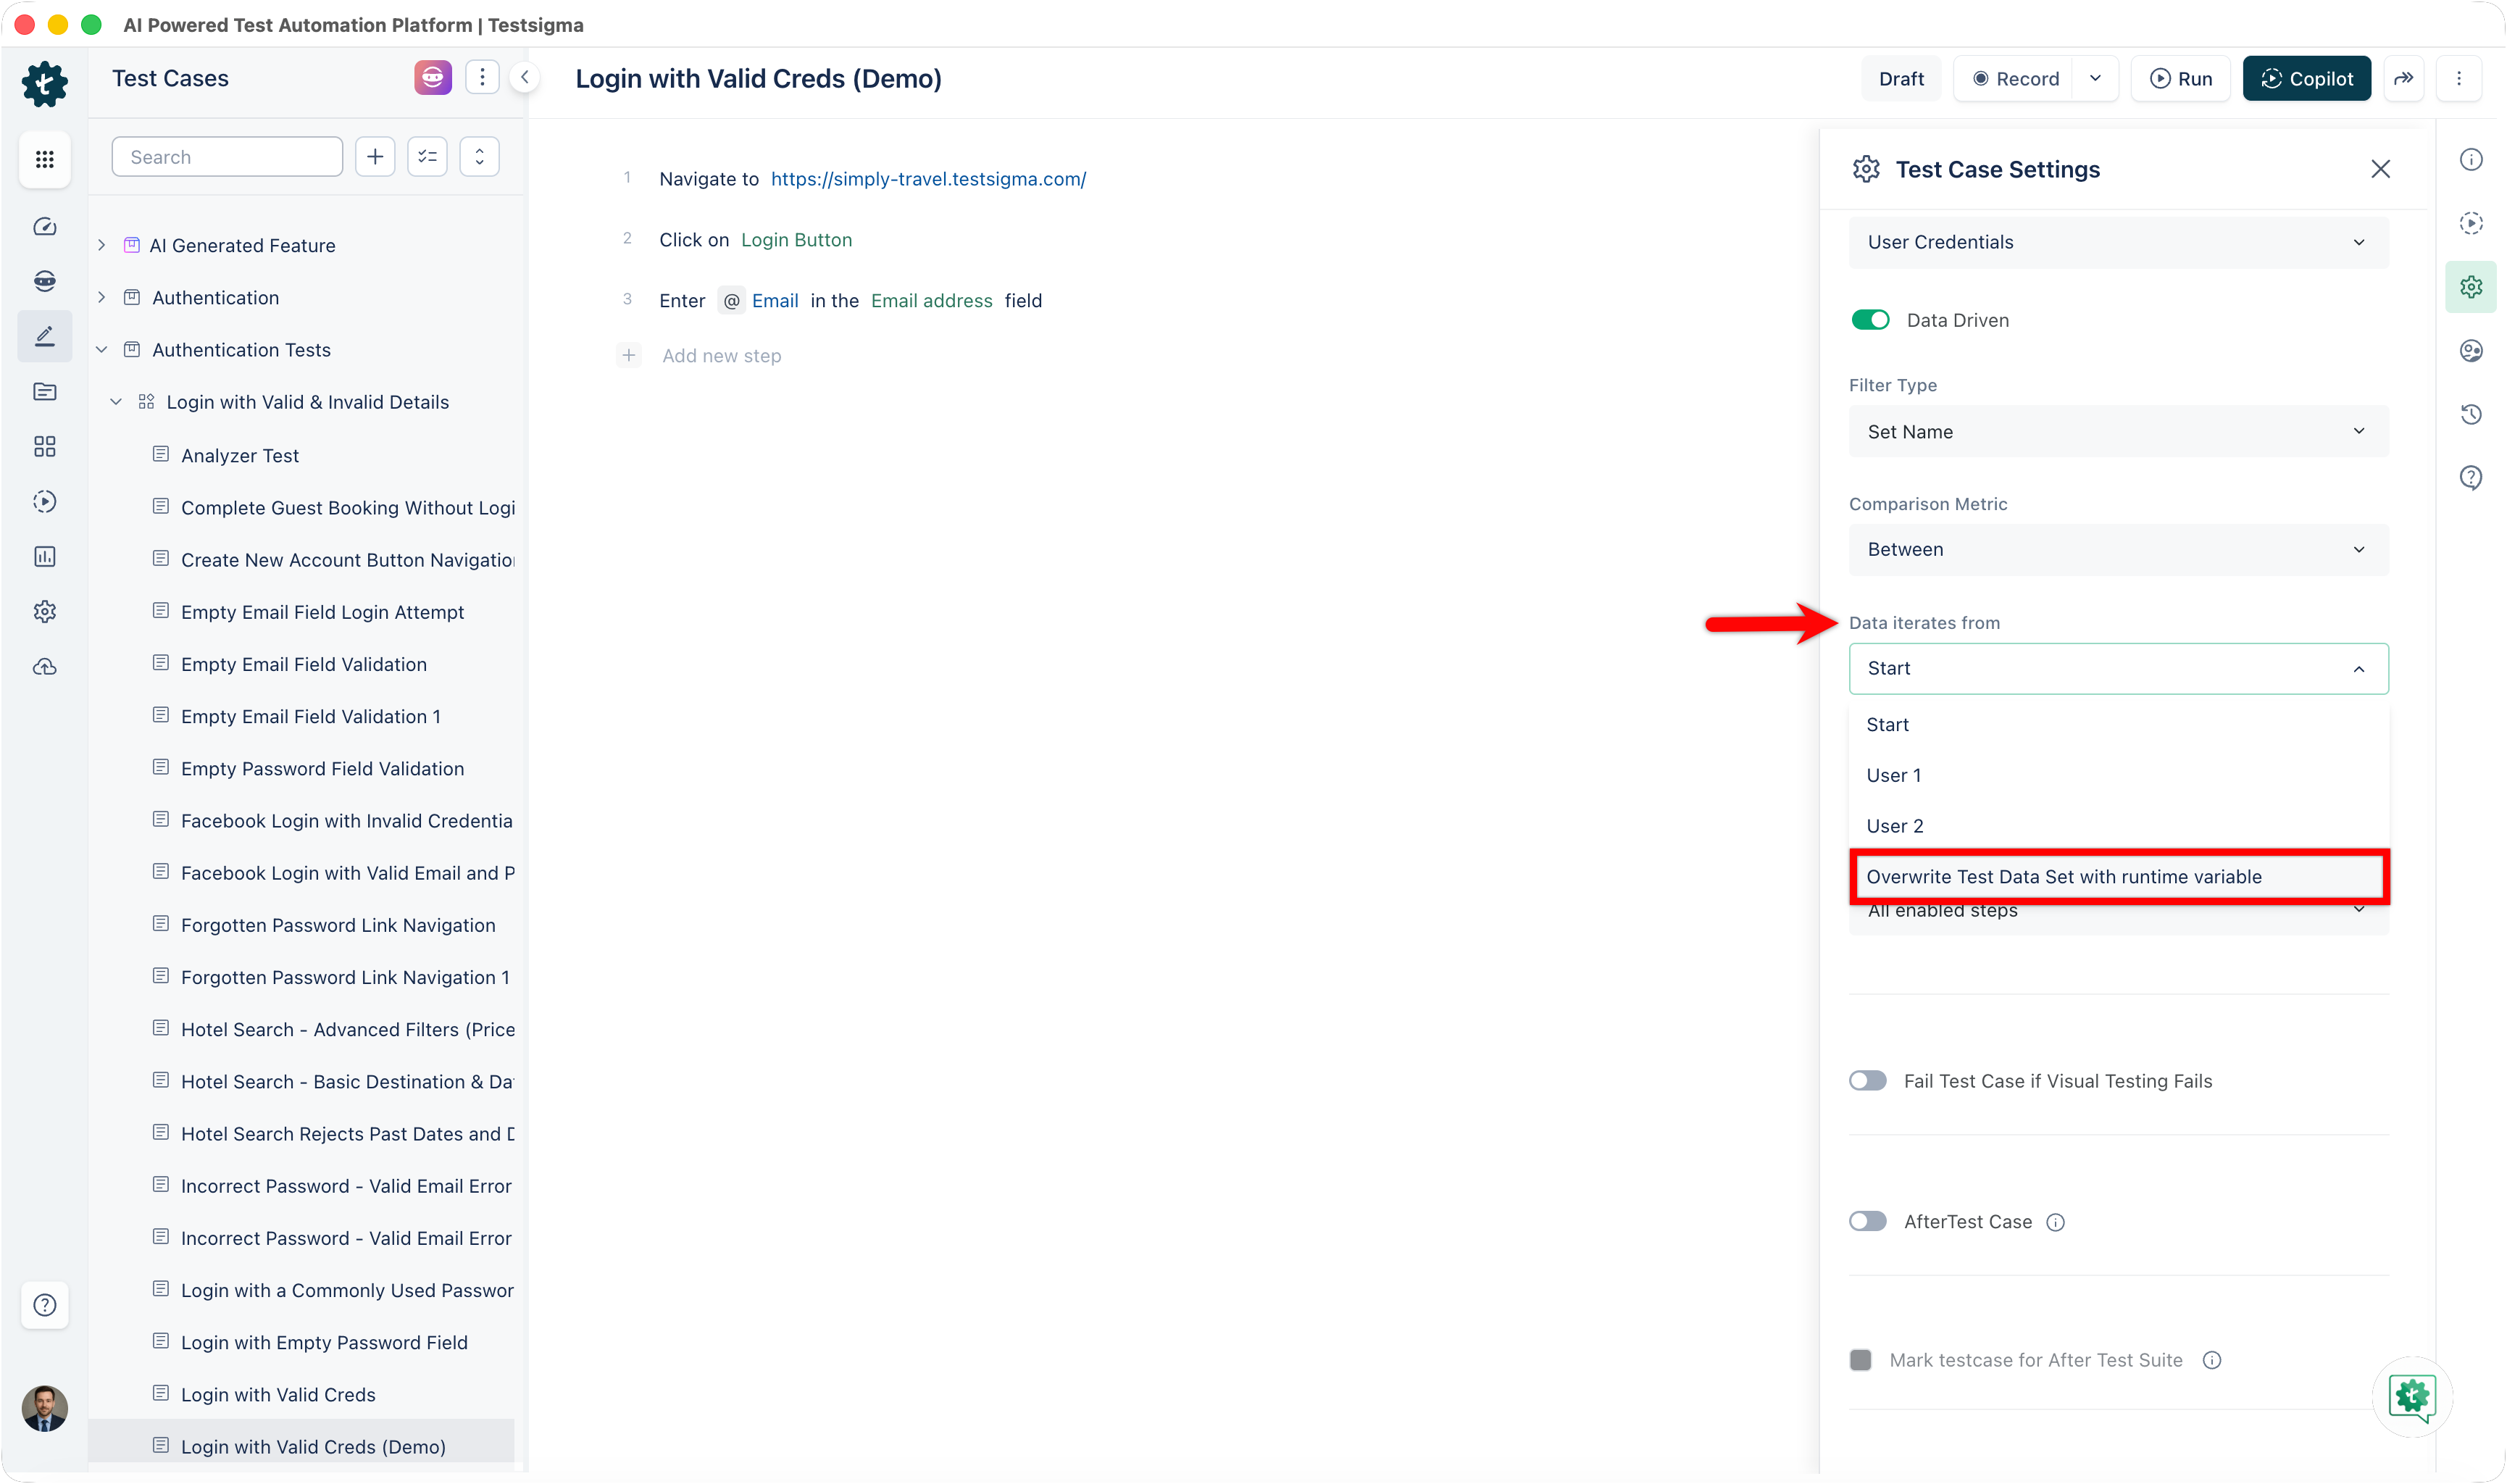Check Mark testcase for After Test Suite
Viewport: 2507px width, 1484px height.
tap(1860, 1360)
